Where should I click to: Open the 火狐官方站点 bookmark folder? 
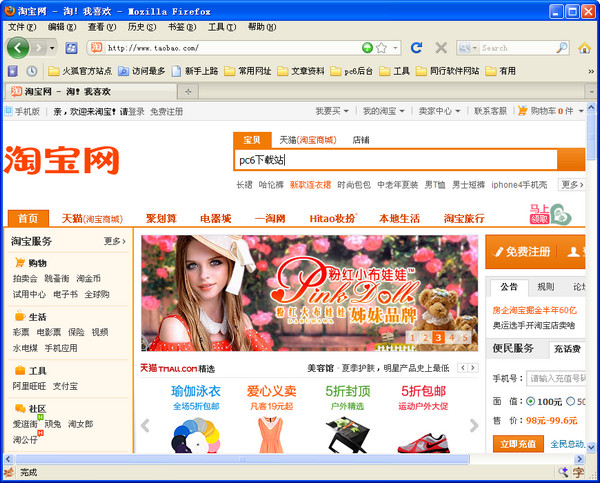[80, 71]
